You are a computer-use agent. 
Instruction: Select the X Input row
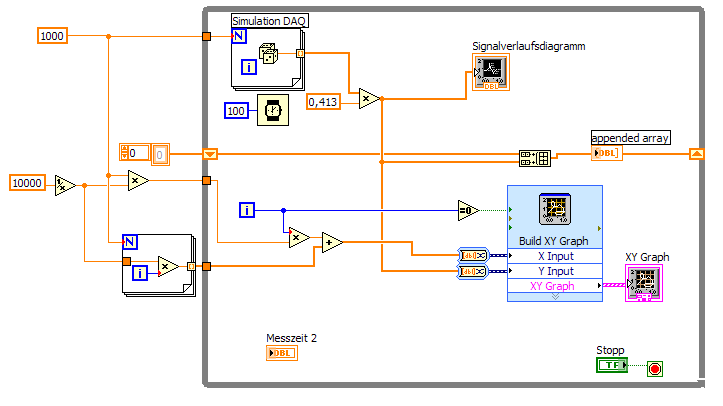(555, 256)
